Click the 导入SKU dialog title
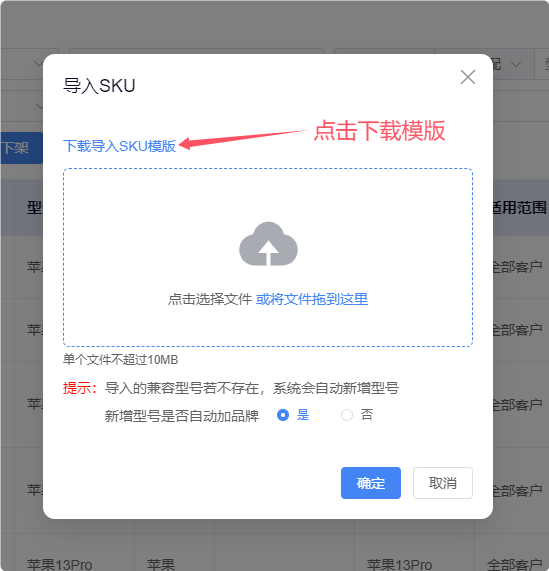 pyautogui.click(x=99, y=86)
